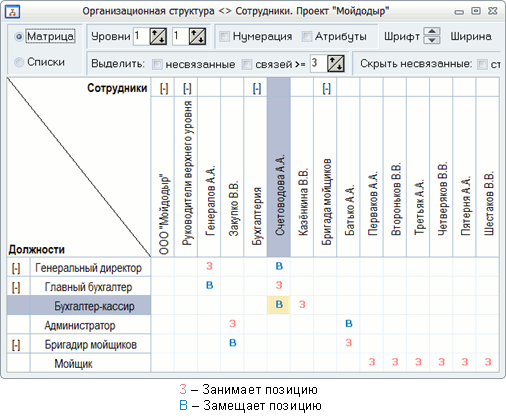This screenshot has width=506, height=417.
Task: Decrease font size with Шрифт down arrow
Action: coord(432,40)
